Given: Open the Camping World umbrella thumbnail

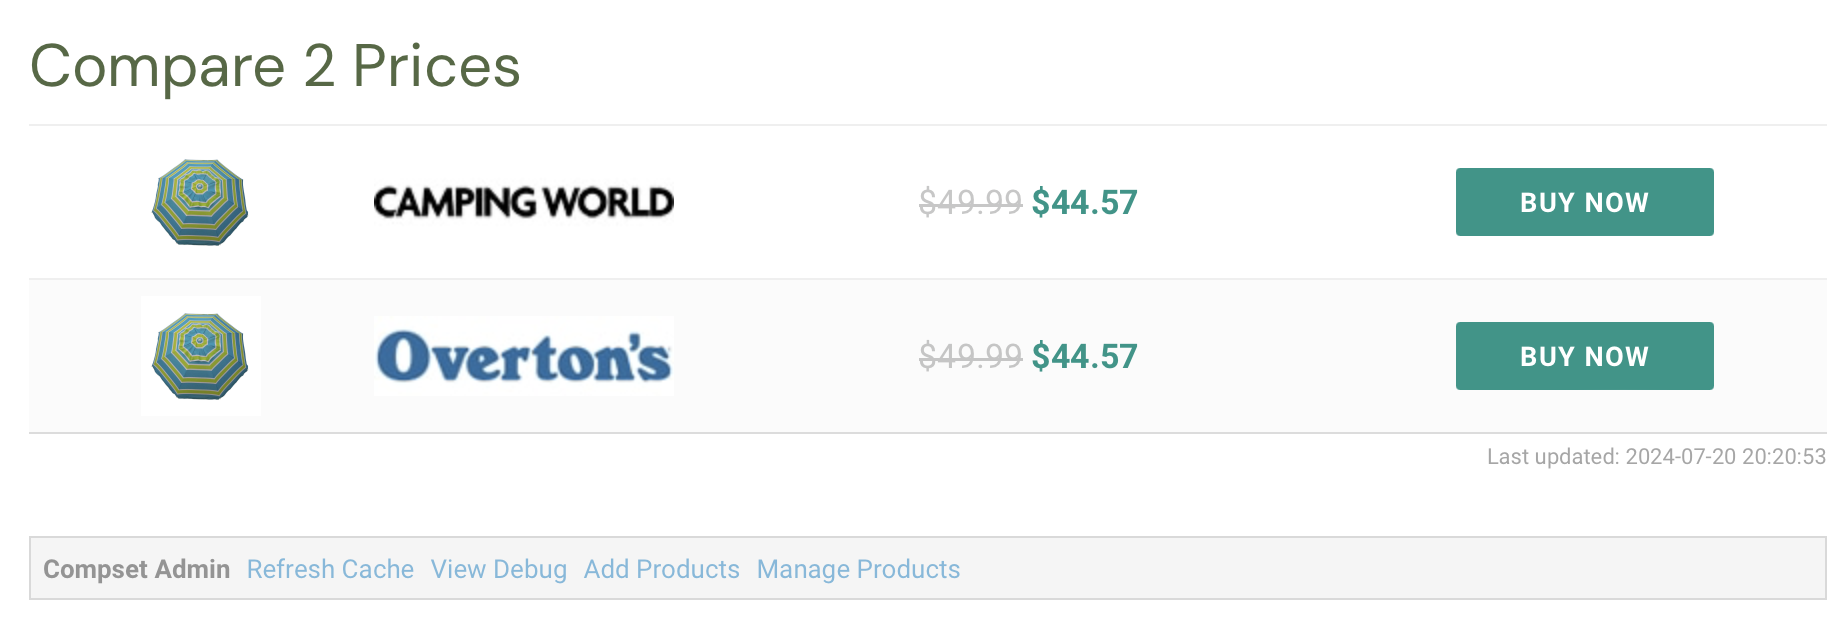Looking at the screenshot, I should (x=200, y=202).
